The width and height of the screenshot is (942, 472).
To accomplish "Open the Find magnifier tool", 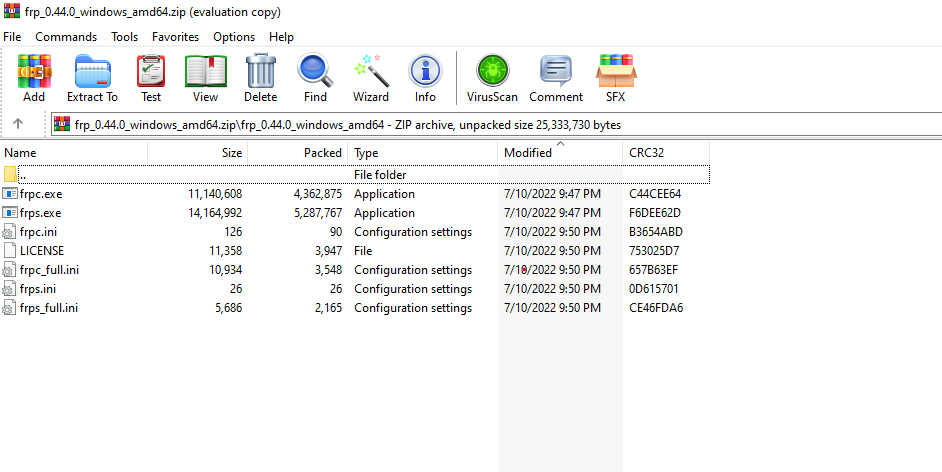I will click(315, 71).
